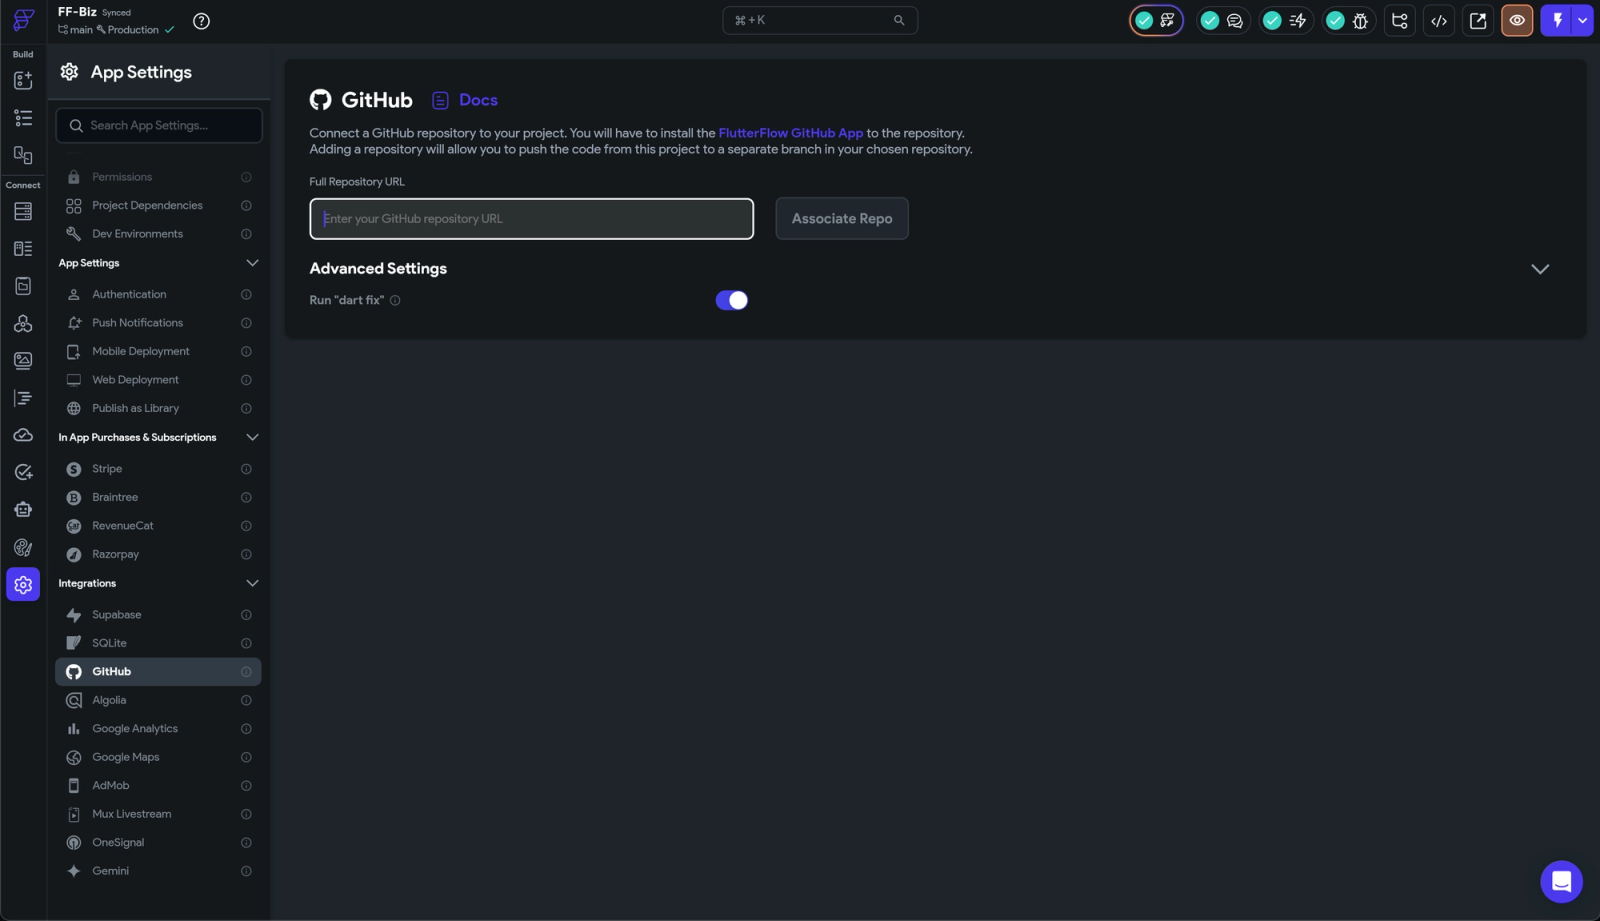This screenshot has height=921, width=1600.
Task: Toggle the Run "dart fix" switch
Action: point(731,300)
